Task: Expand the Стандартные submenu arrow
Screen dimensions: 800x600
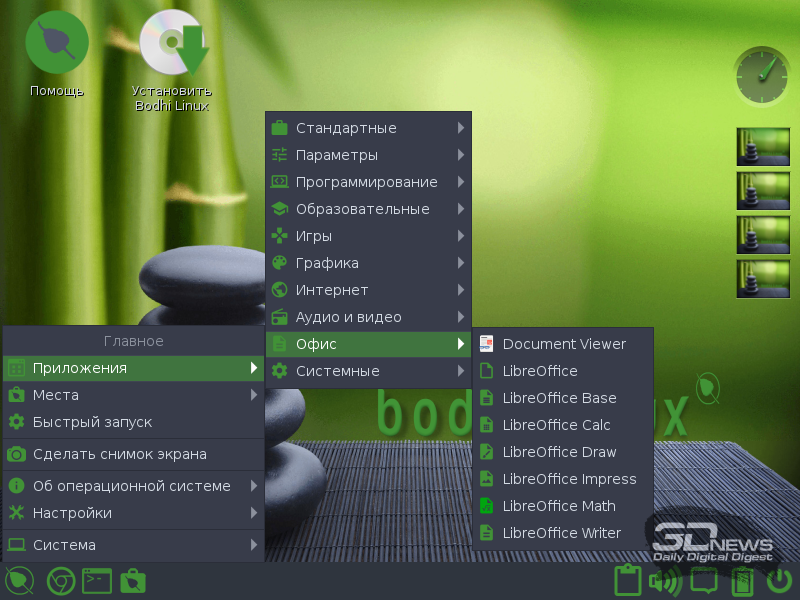Action: [461, 128]
